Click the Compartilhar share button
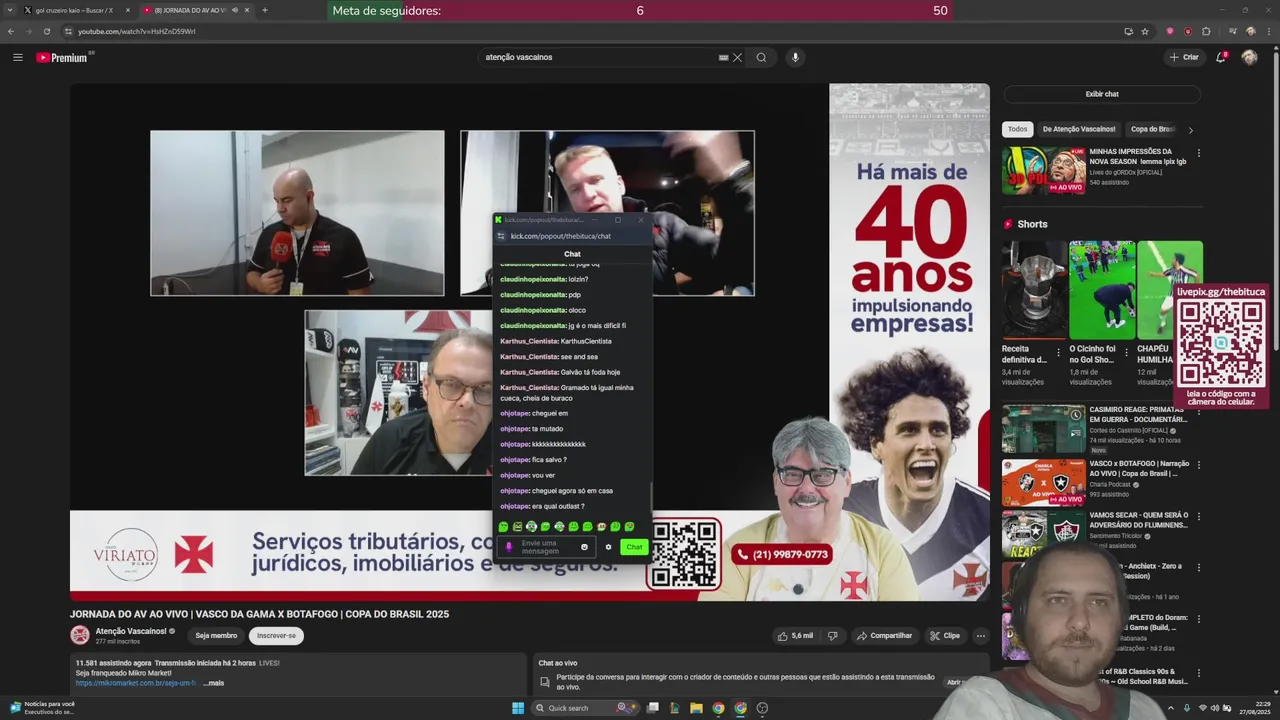Screen dimensions: 1280x720 [x=884, y=636]
